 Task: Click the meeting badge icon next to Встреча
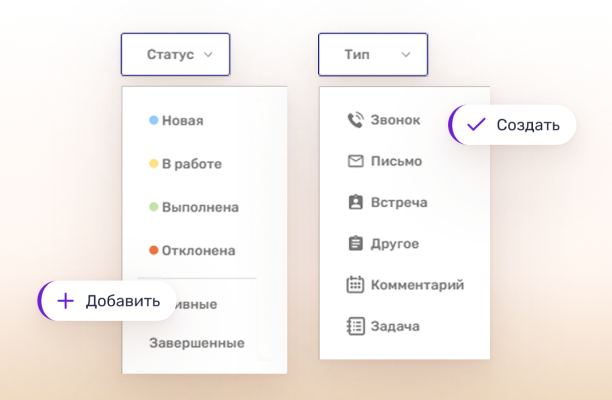tap(355, 202)
